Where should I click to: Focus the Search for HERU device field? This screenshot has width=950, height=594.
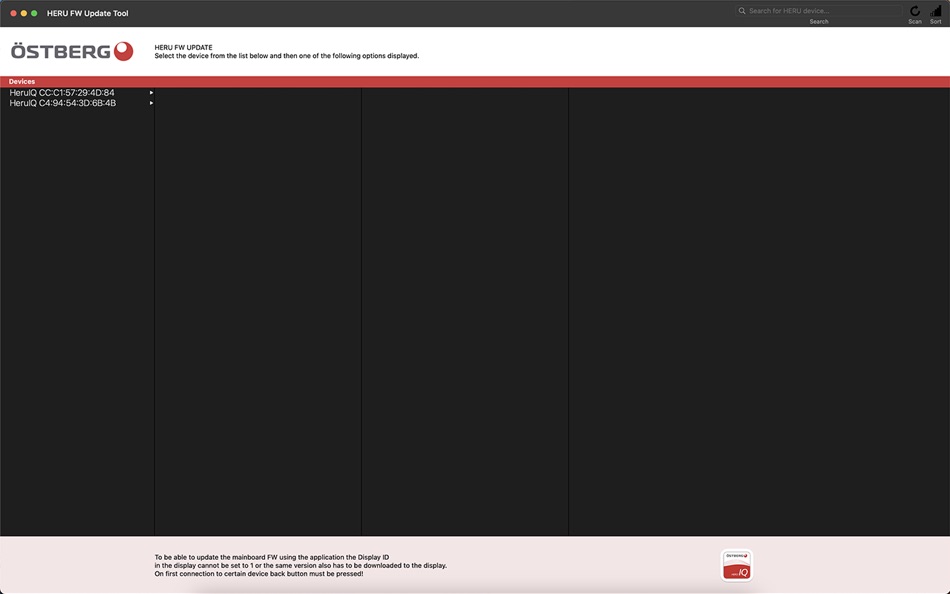click(819, 11)
